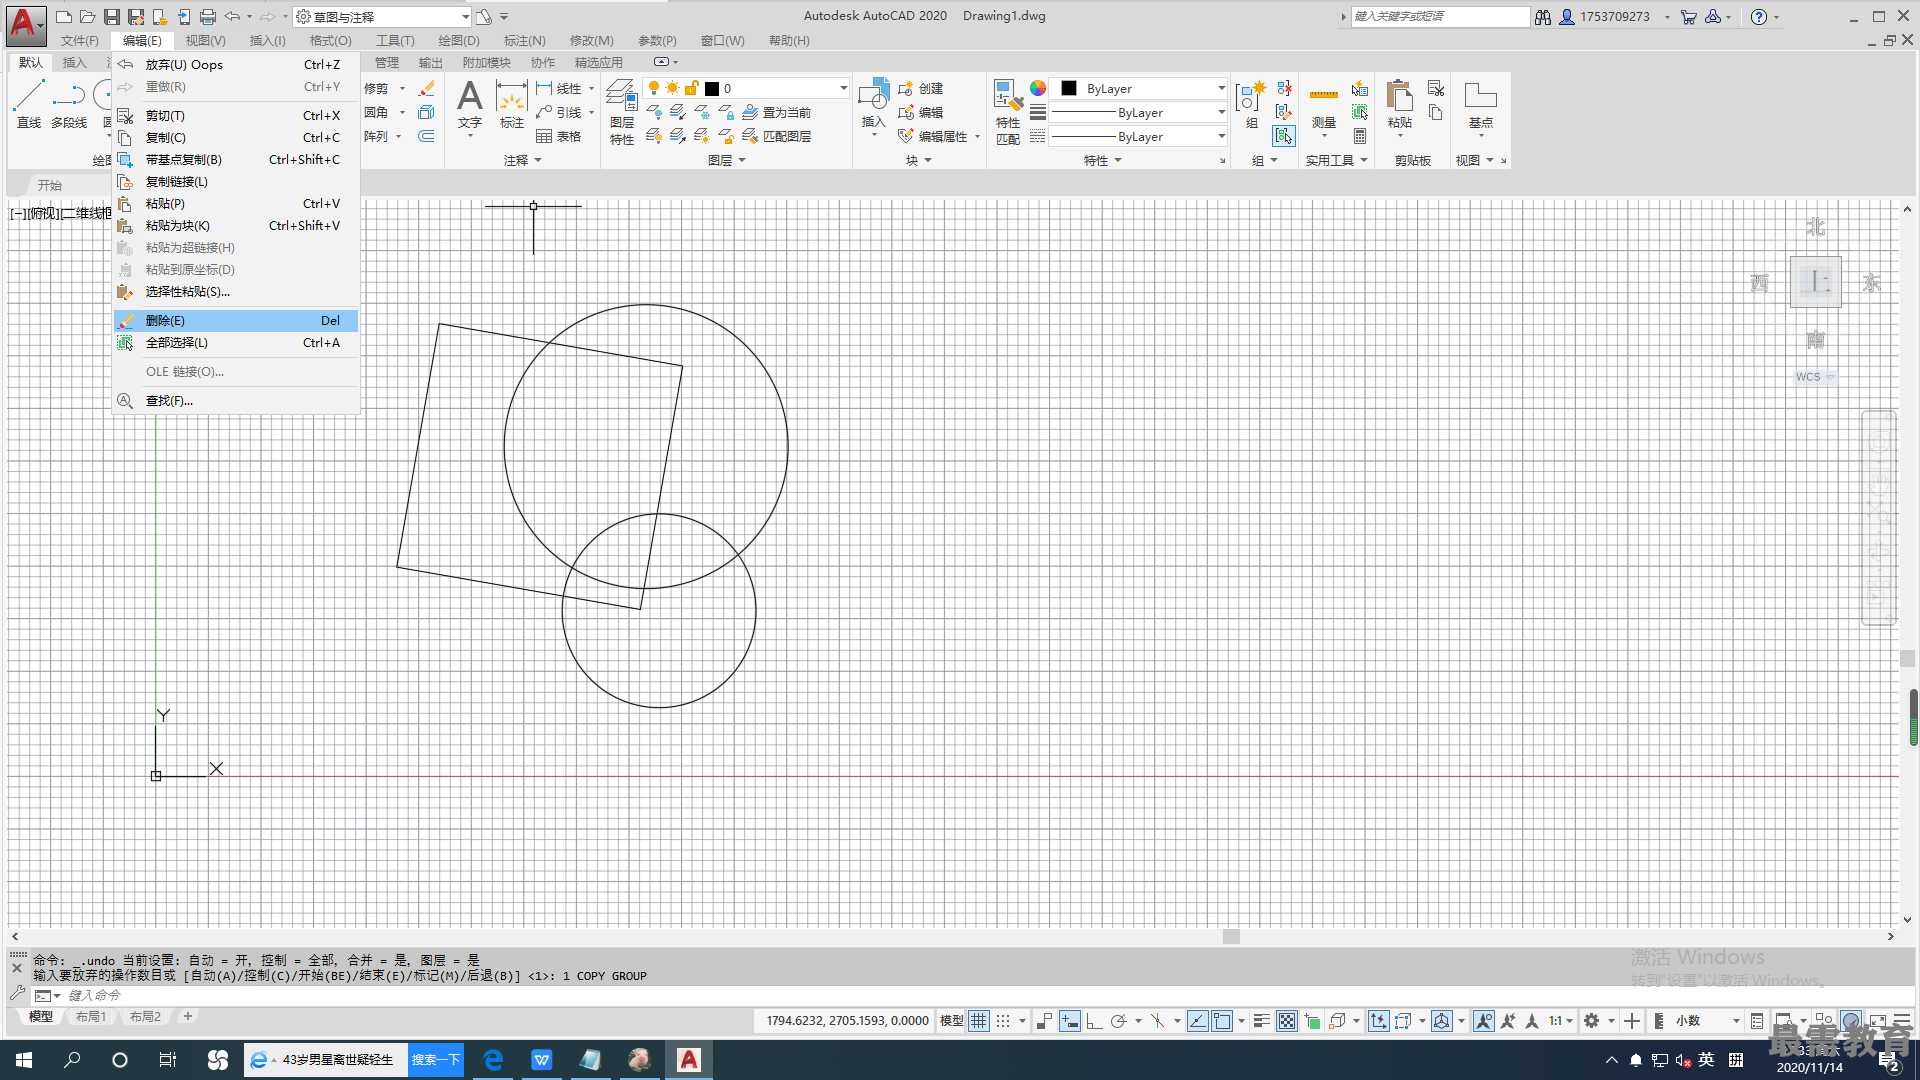
Task: Click the Undo arrow in quick access toolbar
Action: tap(232, 16)
